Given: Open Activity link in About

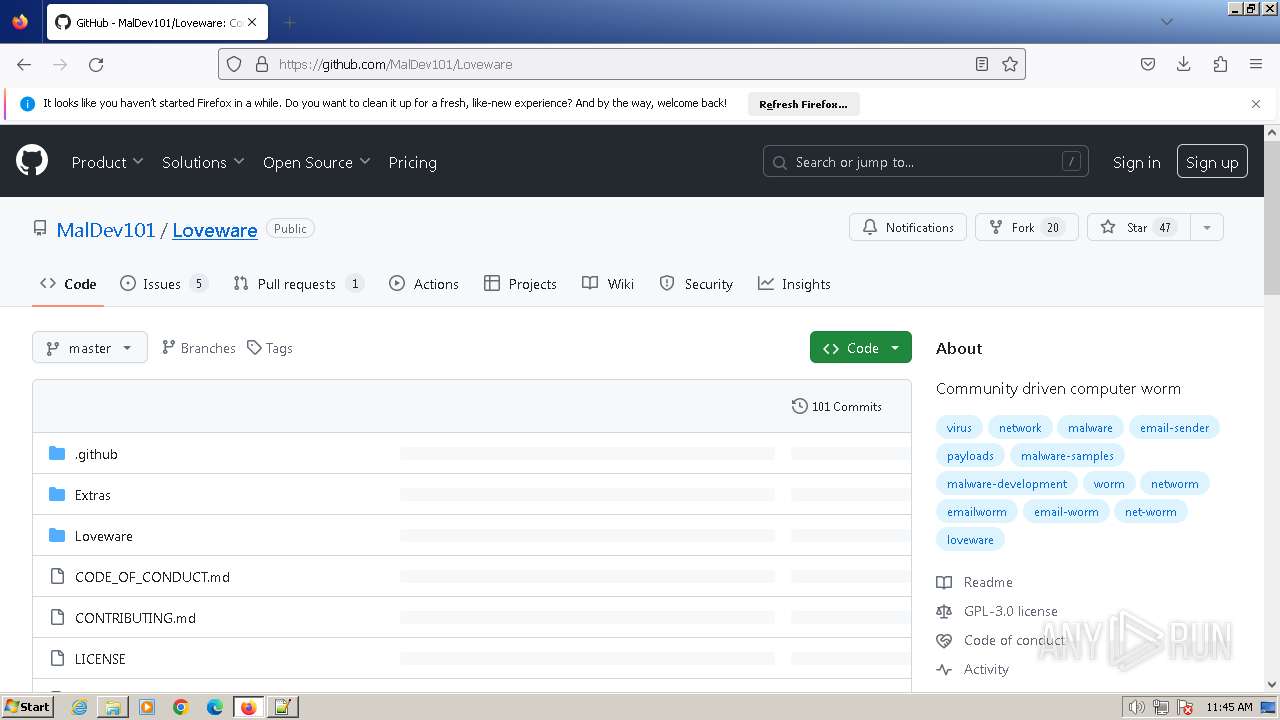Looking at the screenshot, I should point(973,669).
